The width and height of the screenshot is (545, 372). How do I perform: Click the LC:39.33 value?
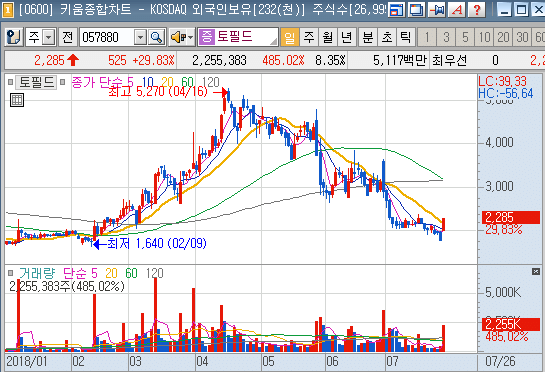(503, 81)
